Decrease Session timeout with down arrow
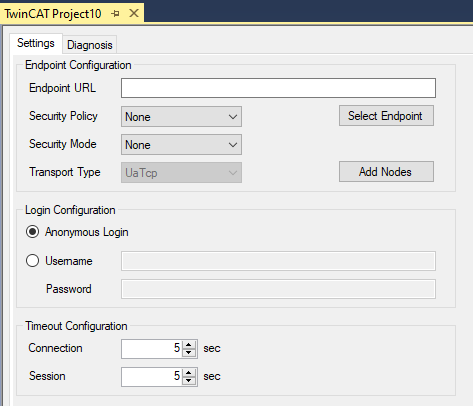This screenshot has width=473, height=406. click(189, 381)
